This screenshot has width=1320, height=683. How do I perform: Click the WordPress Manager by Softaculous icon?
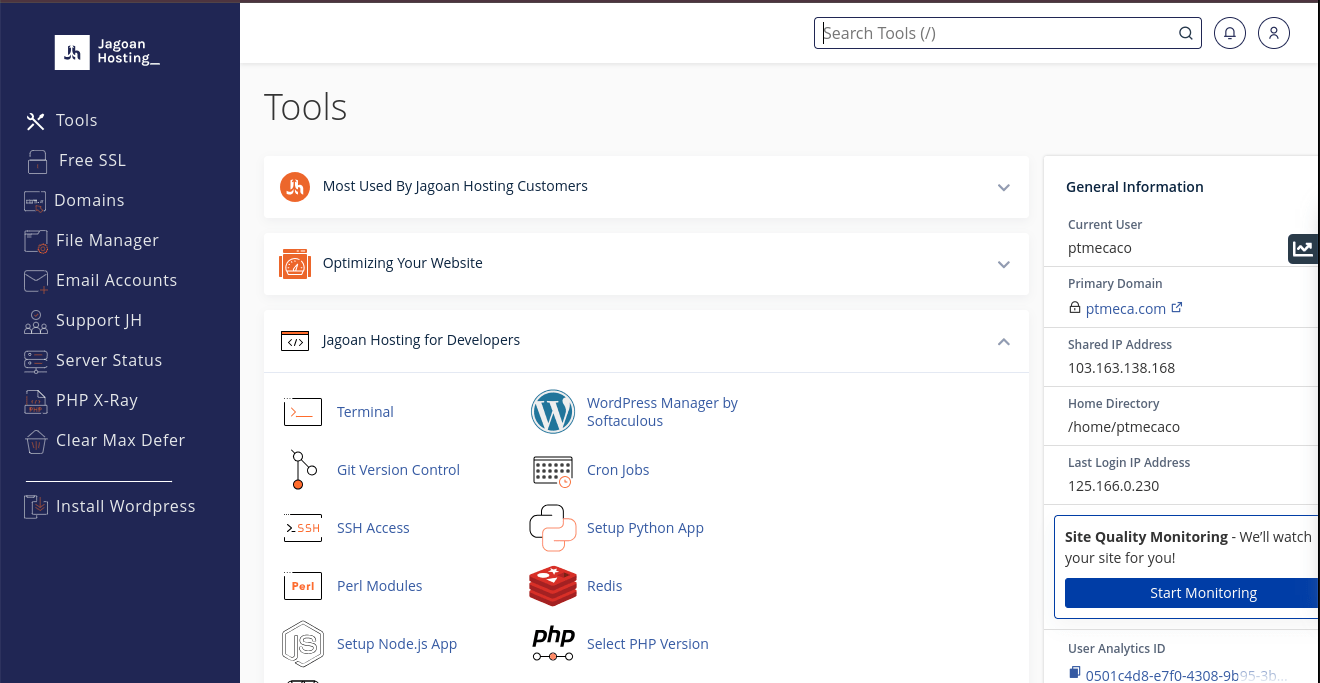pos(553,412)
